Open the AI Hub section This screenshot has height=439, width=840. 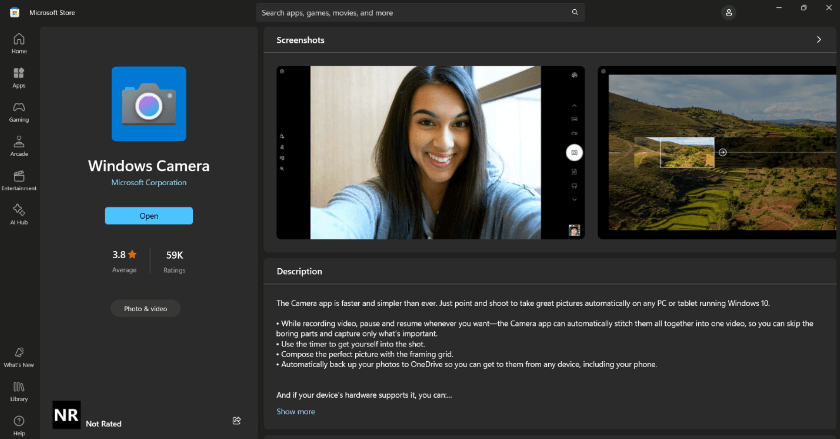point(19,214)
